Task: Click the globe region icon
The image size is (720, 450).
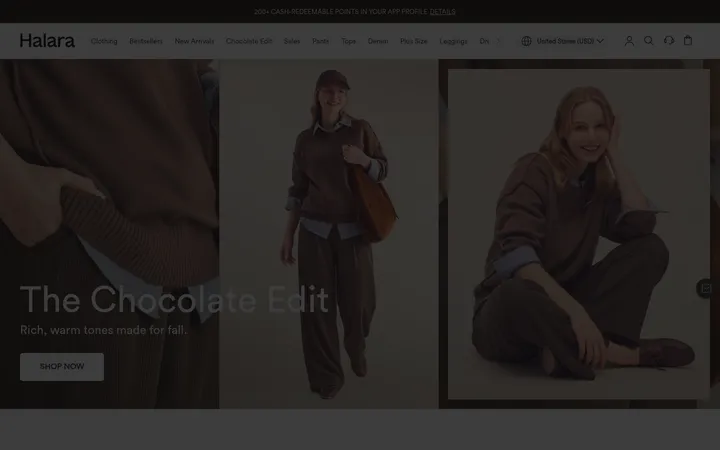Action: (x=526, y=41)
